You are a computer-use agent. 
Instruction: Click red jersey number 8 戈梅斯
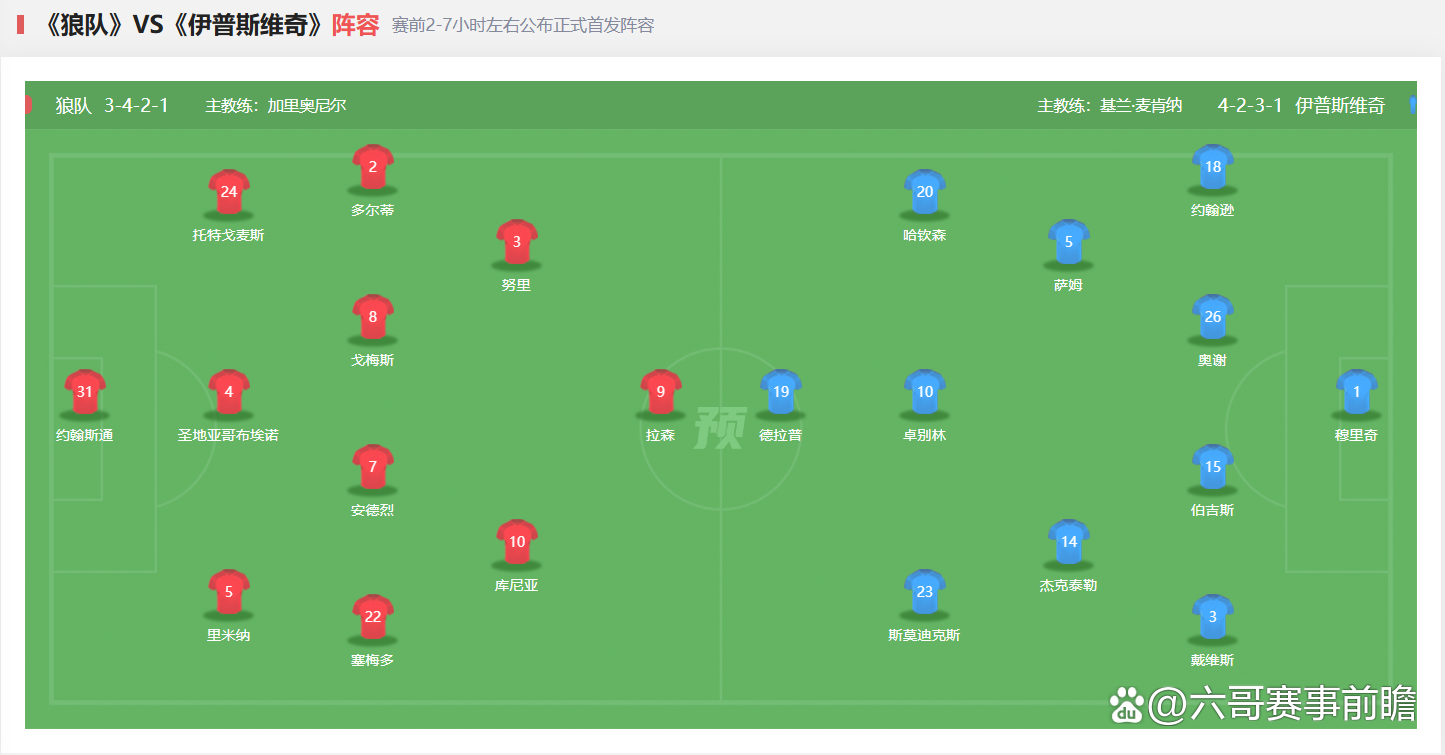coord(373,317)
